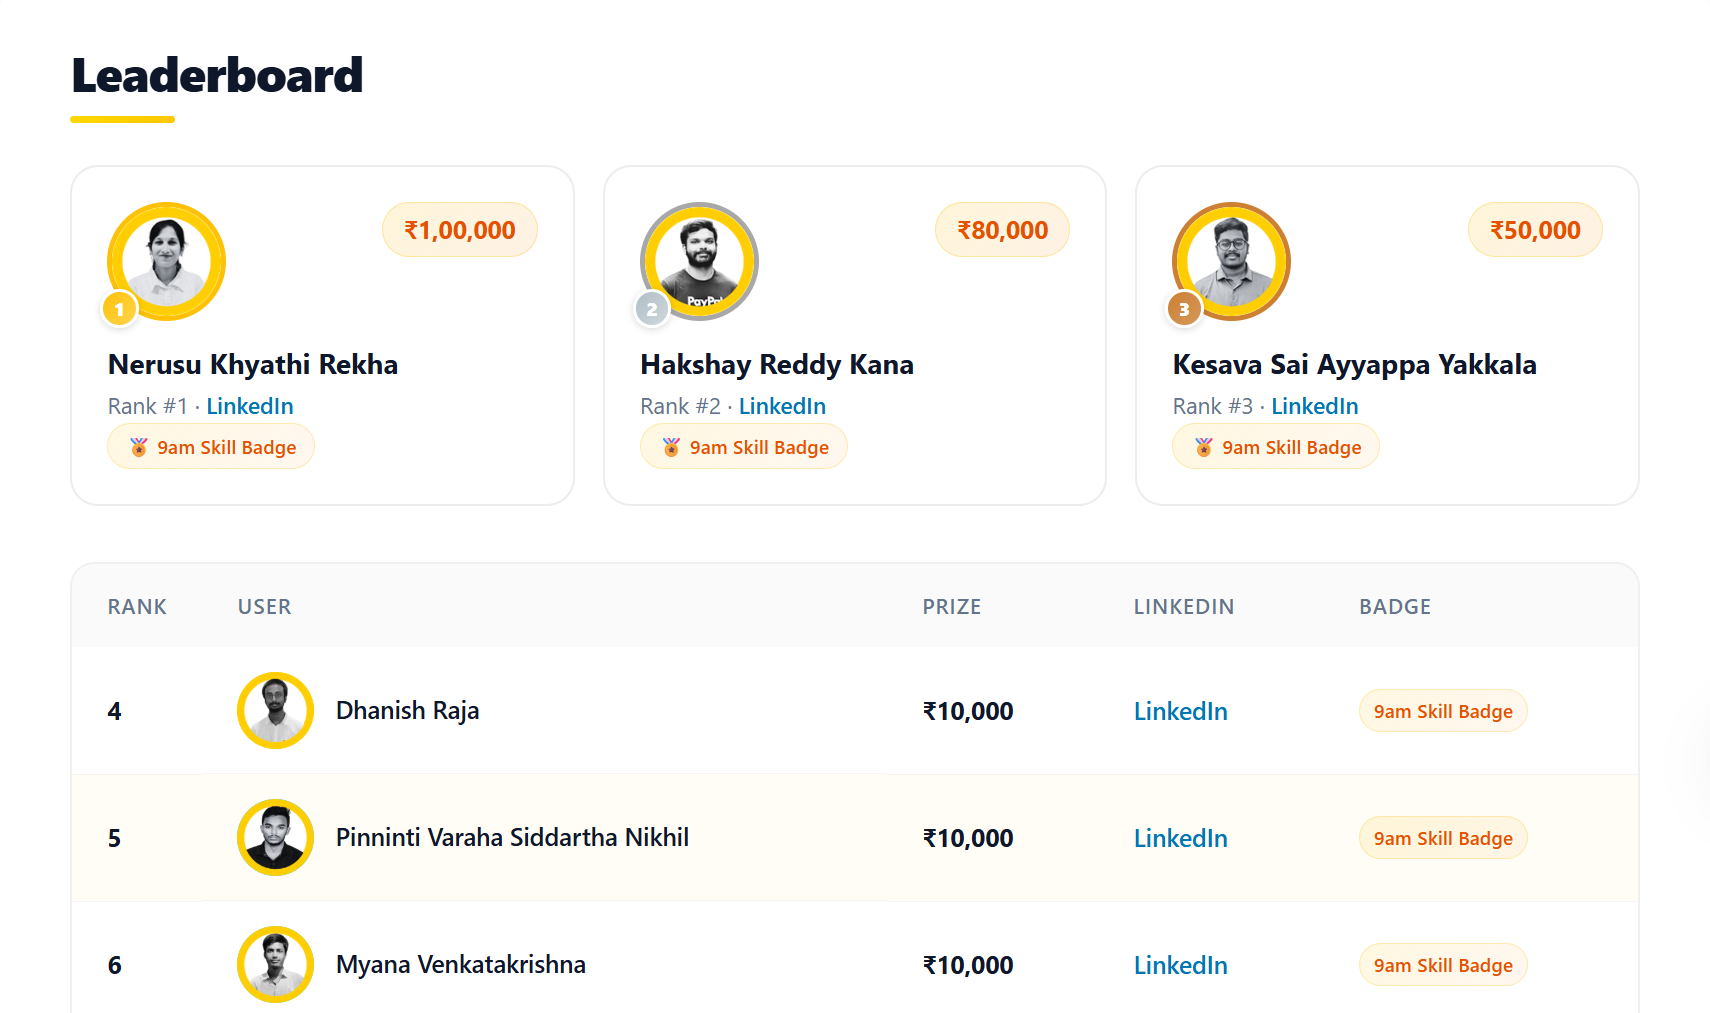Click medal icon in Hakshay's 9am Skill Badge
1710x1013 pixels.
671,447
